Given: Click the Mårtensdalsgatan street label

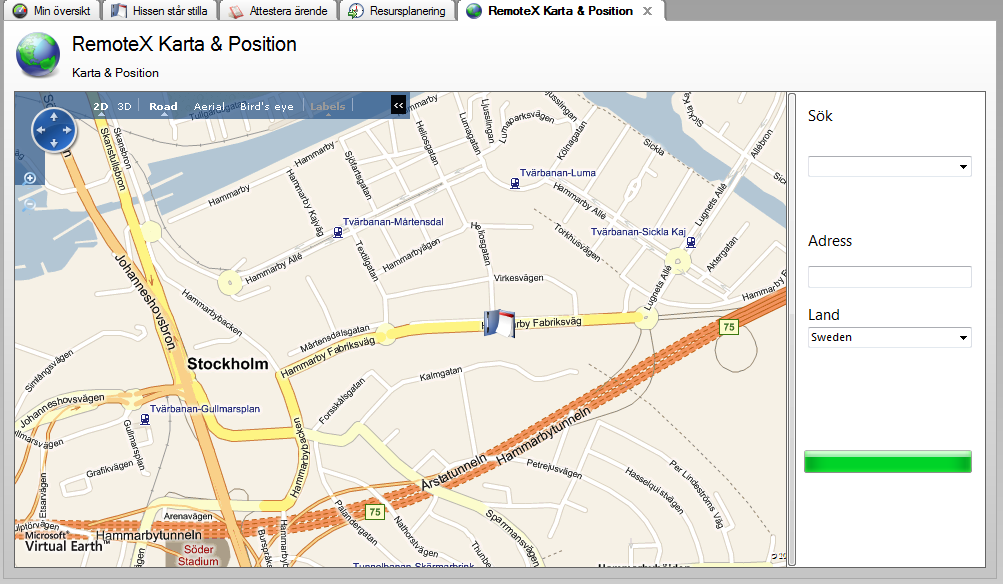Looking at the screenshot, I should pos(335,338).
